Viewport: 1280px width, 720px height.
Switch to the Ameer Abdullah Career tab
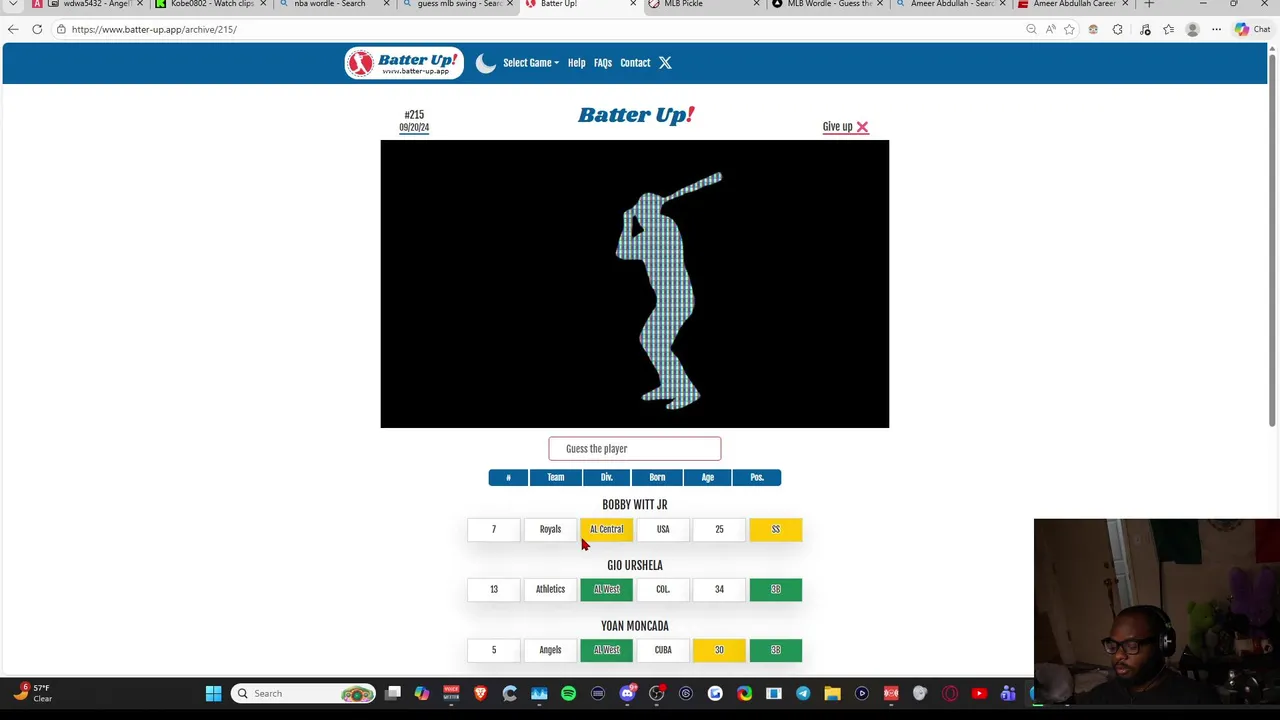1074,4
